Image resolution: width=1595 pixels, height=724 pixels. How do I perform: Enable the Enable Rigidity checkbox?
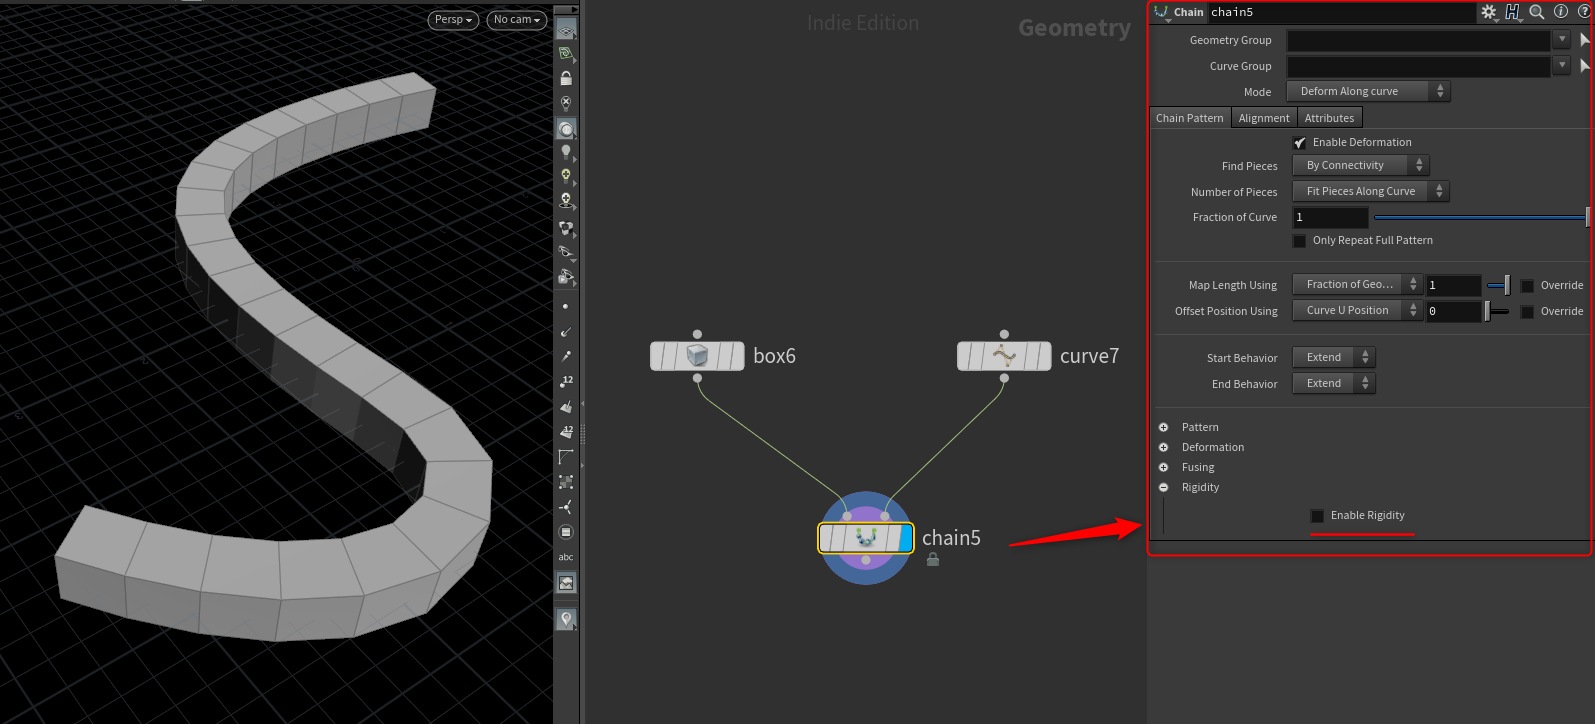coord(1317,516)
